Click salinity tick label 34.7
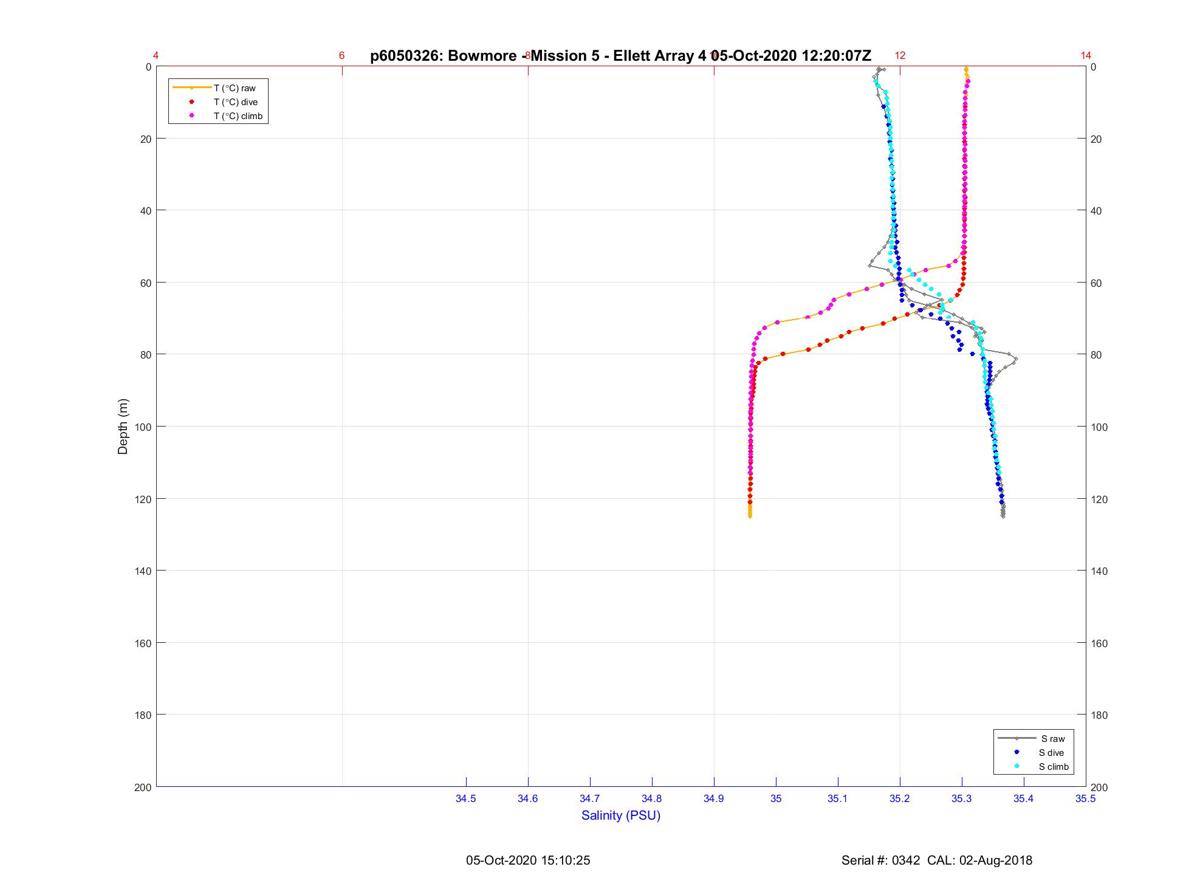Screen dimensions: 1200x885 pos(590,798)
